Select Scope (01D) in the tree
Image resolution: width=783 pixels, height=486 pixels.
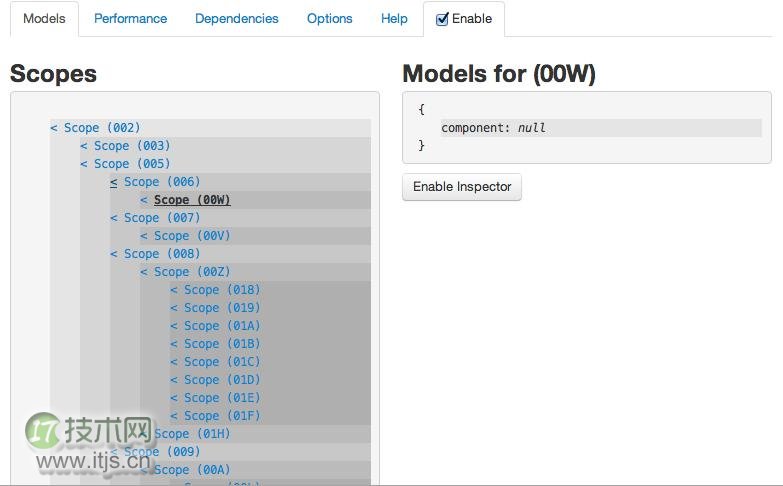tap(222, 380)
